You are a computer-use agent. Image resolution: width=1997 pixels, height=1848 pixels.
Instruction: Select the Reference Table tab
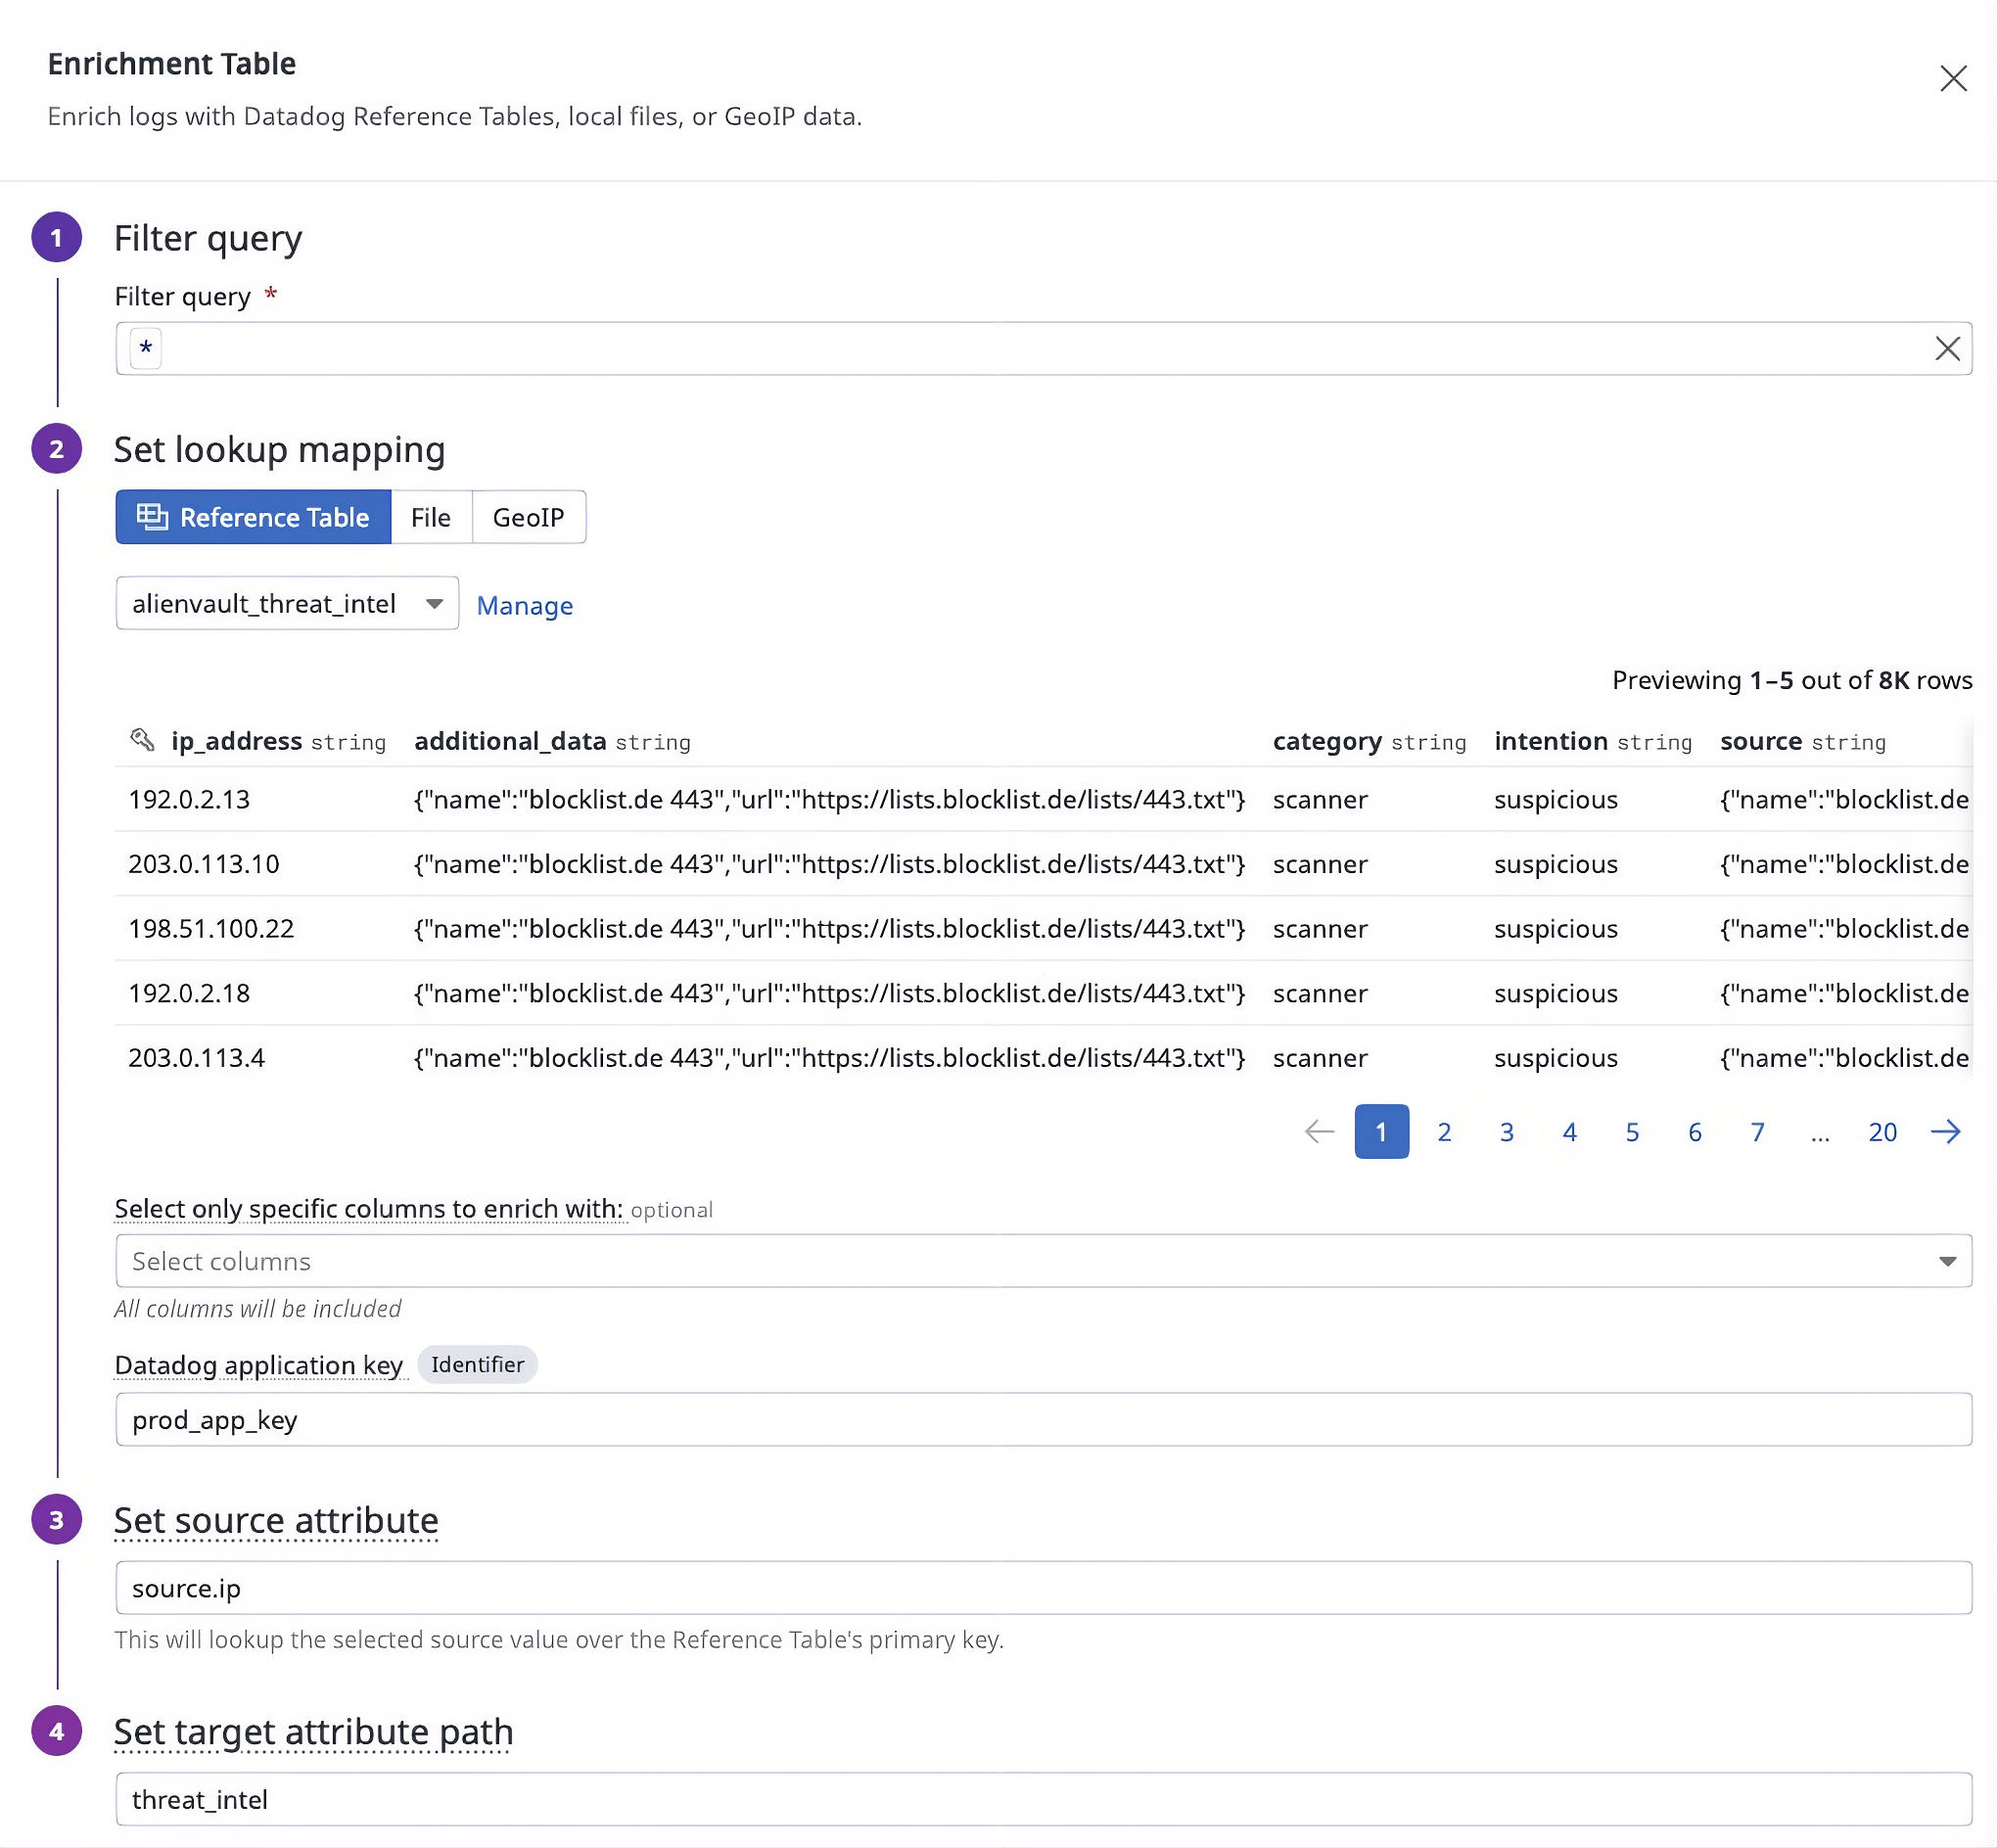253,517
